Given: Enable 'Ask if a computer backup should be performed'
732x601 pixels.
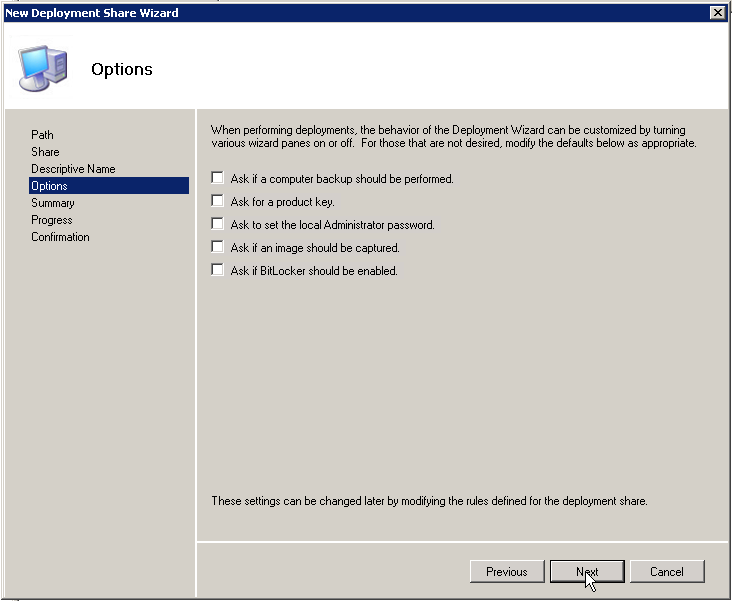Looking at the screenshot, I should click(217, 179).
